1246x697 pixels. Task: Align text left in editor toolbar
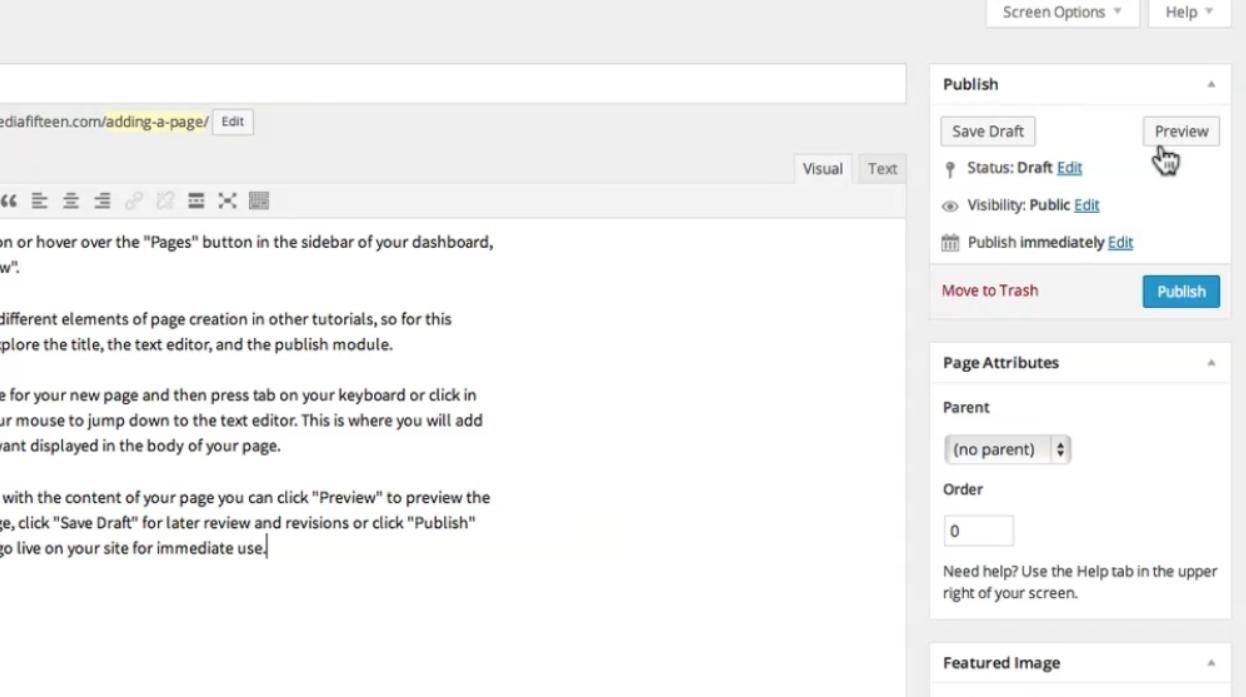point(39,201)
